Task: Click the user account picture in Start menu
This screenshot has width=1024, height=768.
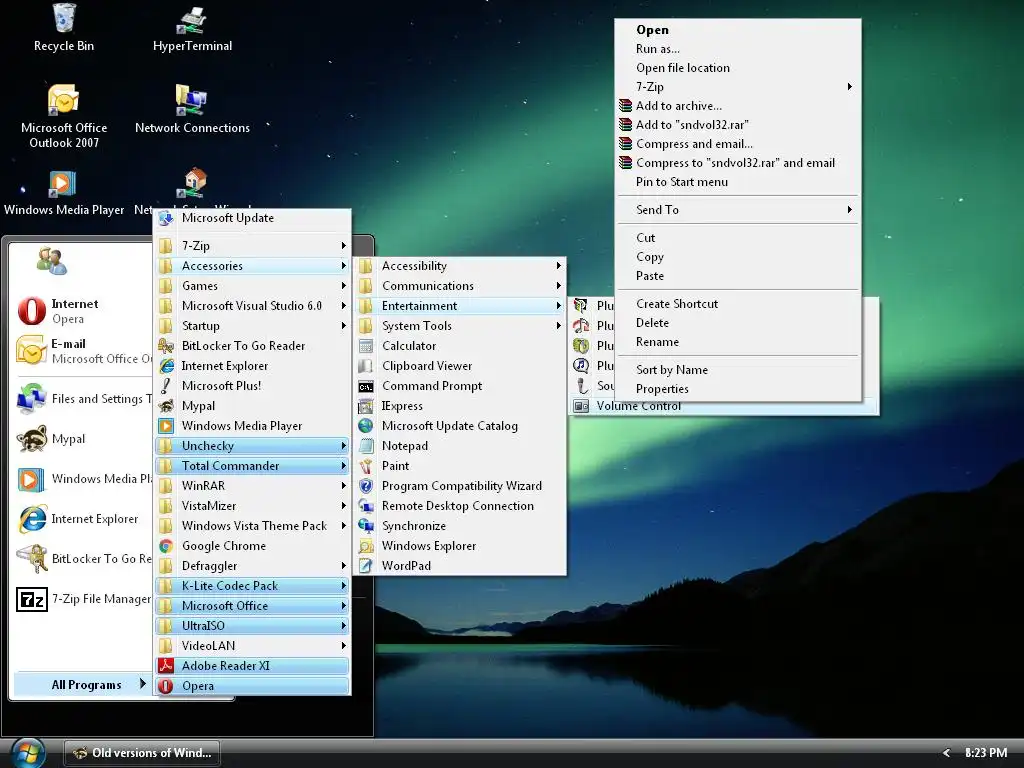Action: coord(52,261)
